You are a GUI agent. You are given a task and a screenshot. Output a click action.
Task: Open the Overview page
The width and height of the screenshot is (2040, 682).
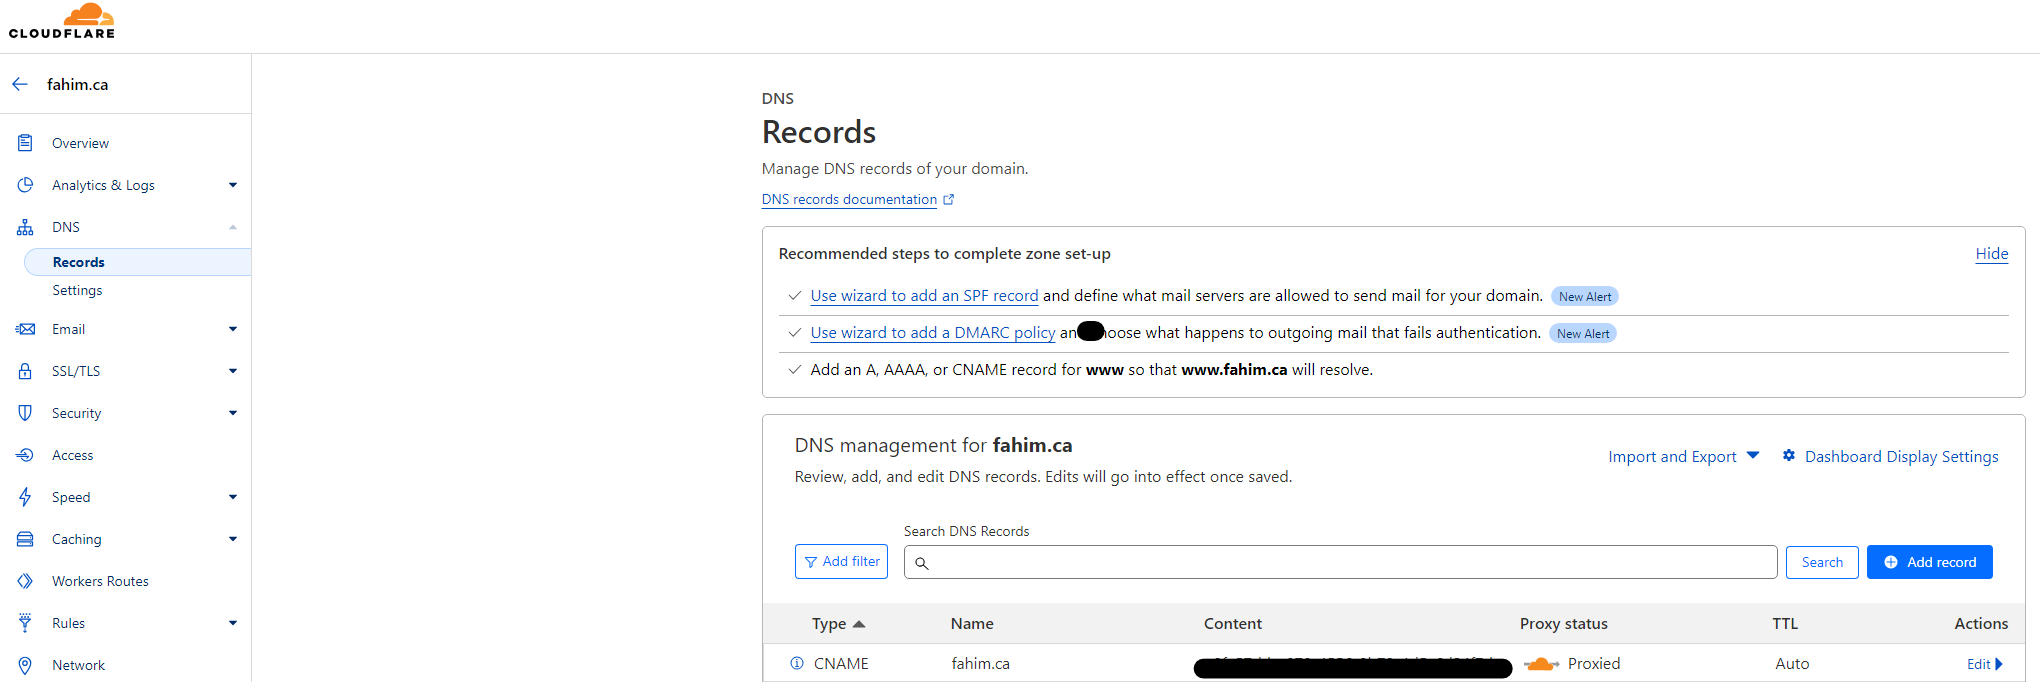(x=80, y=143)
